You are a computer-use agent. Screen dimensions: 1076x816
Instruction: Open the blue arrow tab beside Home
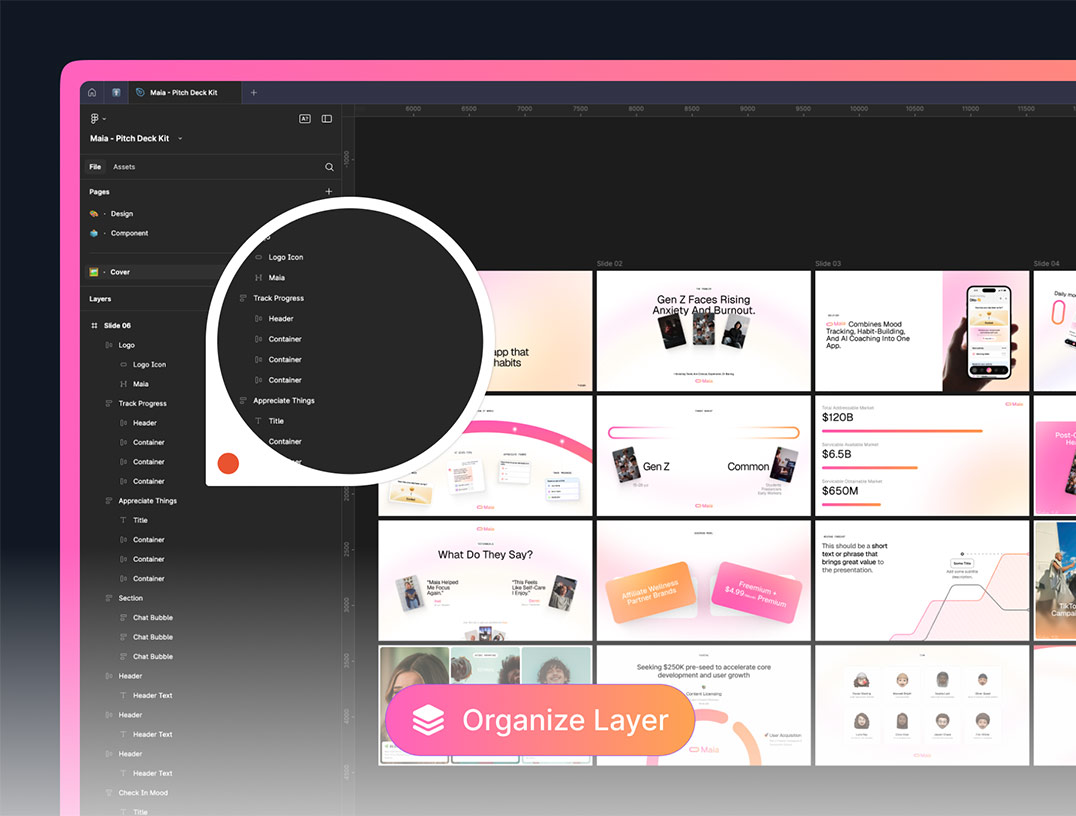116,93
